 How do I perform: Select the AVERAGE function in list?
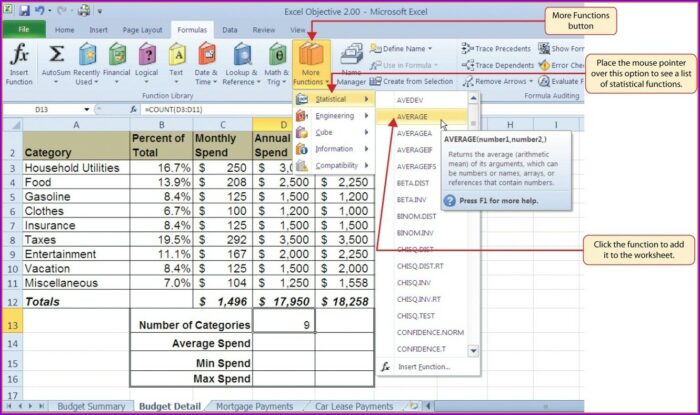(x=422, y=116)
